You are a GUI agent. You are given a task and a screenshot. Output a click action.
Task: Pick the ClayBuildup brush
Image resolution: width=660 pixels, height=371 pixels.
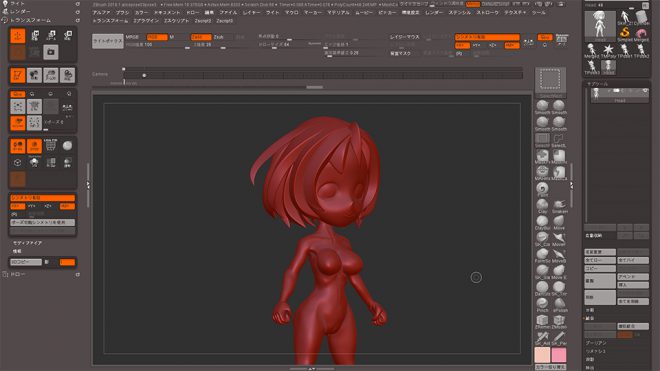pyautogui.click(x=542, y=222)
